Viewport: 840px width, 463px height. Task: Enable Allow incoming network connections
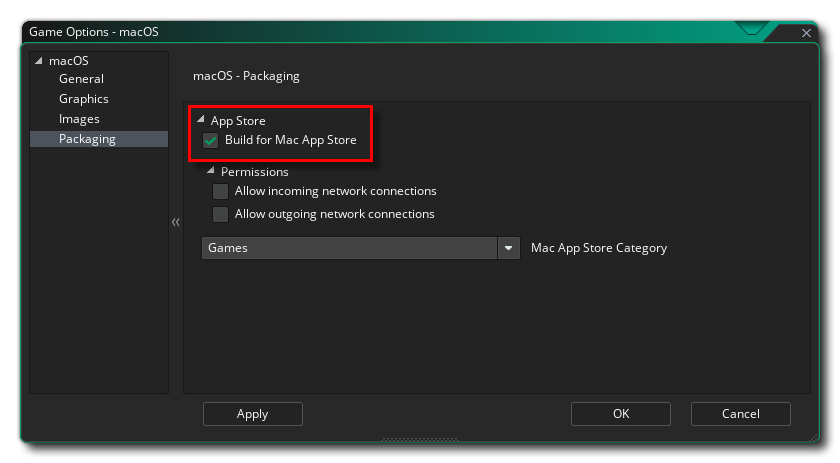(221, 191)
